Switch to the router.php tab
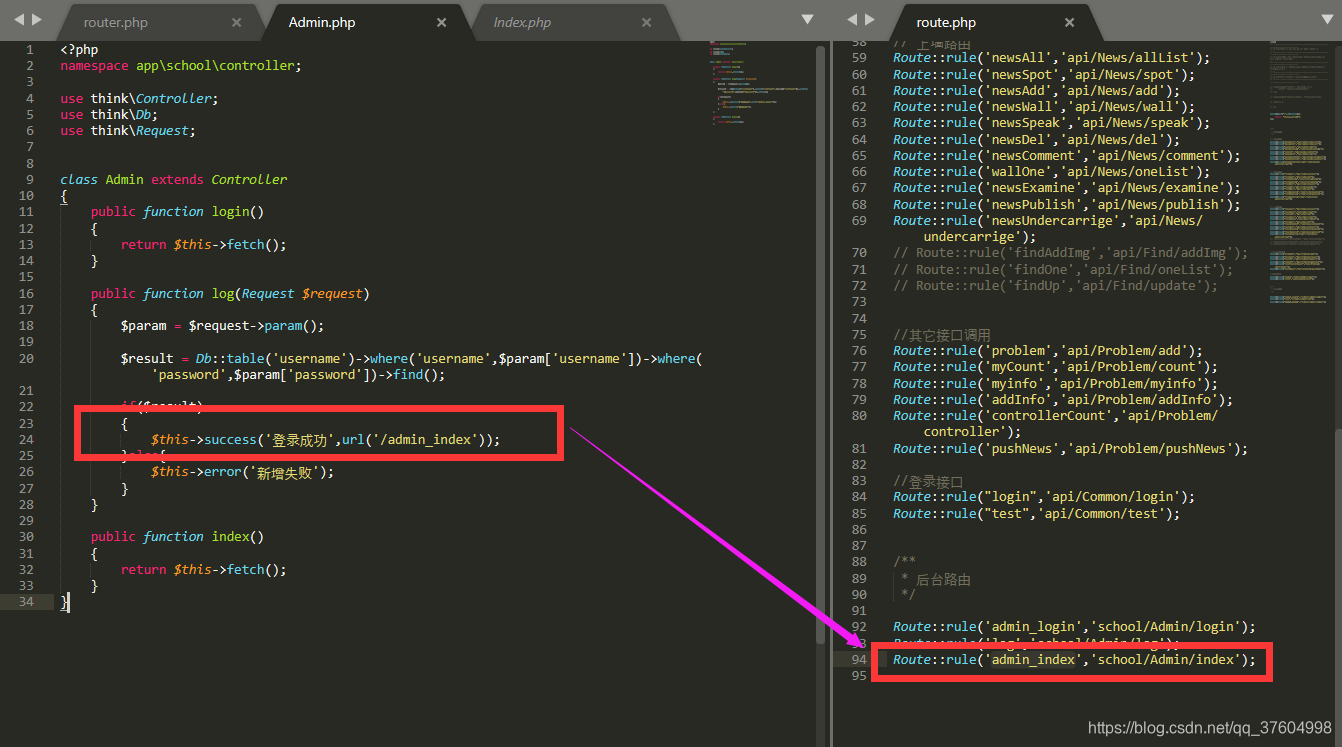The height and width of the screenshot is (747, 1342). click(x=115, y=22)
